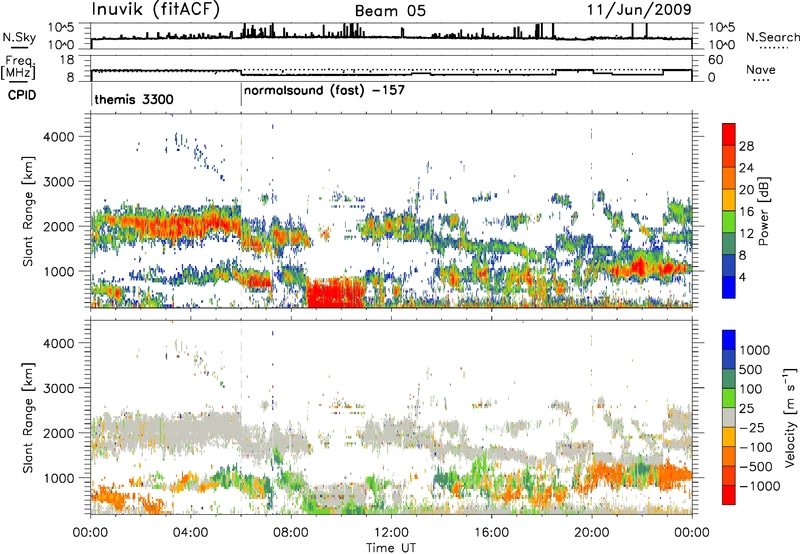Click the 'Nave' legend label
Image resolution: width=800 pixels, height=554 pixels.
(761, 70)
